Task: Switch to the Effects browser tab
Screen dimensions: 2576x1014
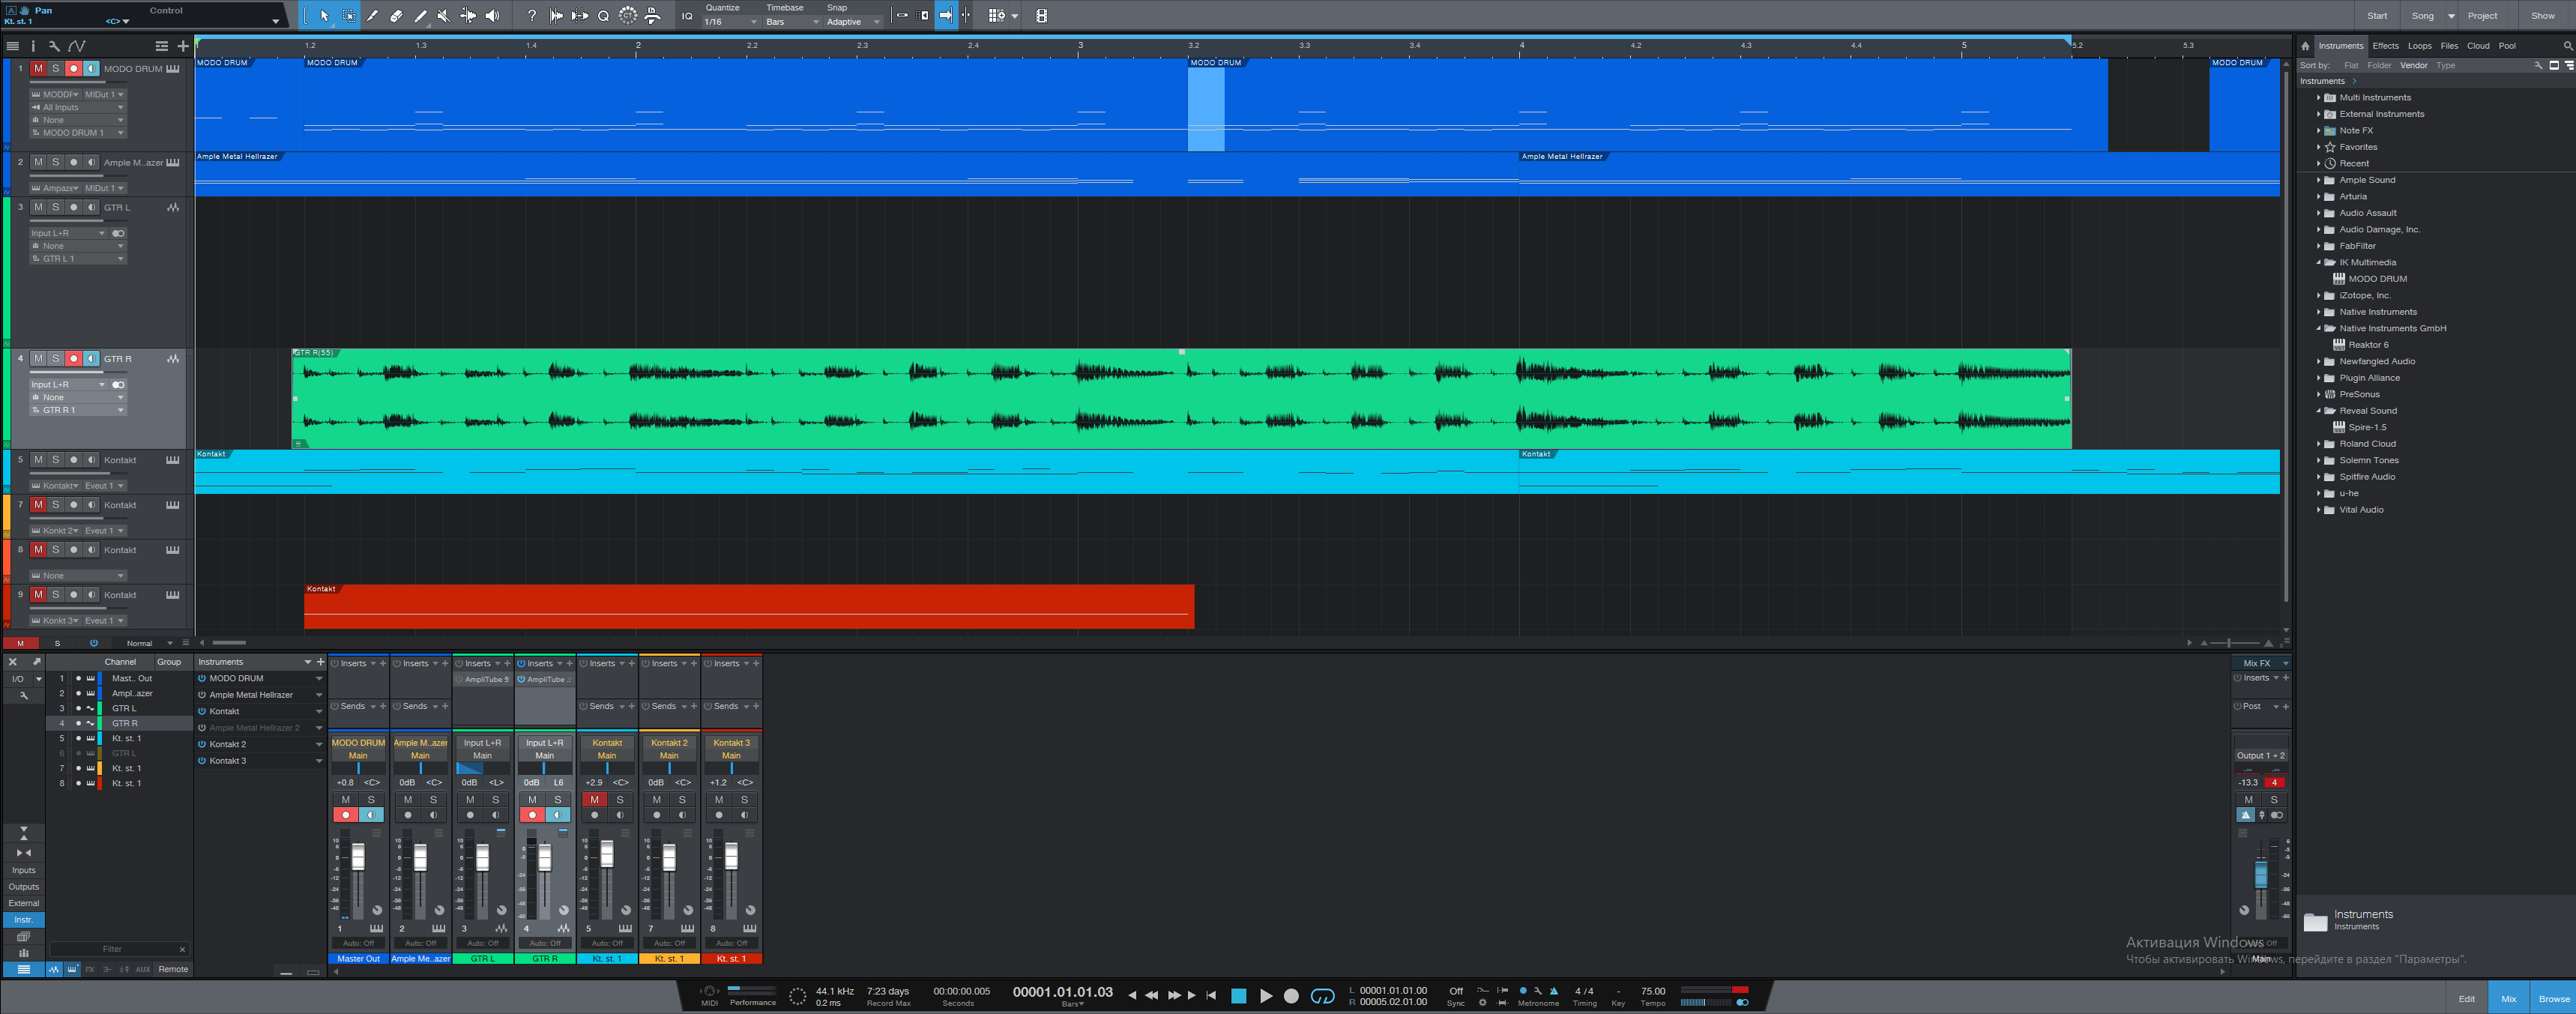Action: 2385,46
